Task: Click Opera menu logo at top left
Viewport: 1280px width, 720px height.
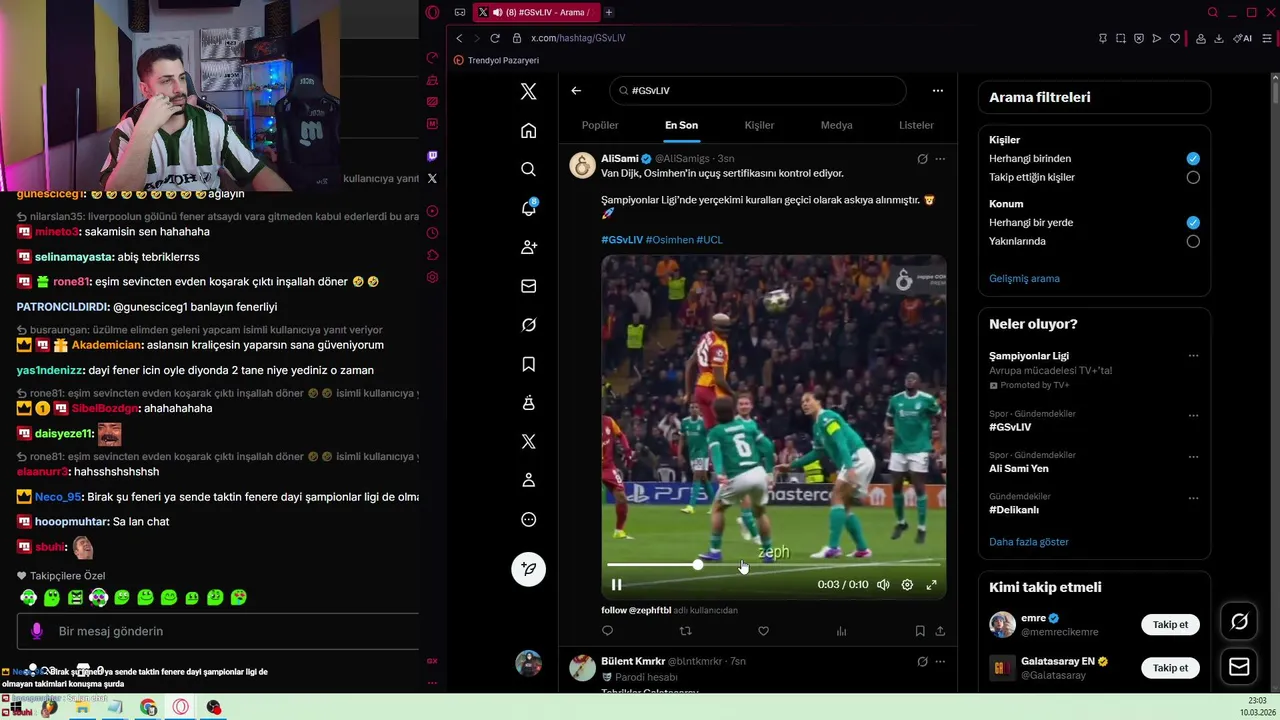Action: pyautogui.click(x=432, y=12)
